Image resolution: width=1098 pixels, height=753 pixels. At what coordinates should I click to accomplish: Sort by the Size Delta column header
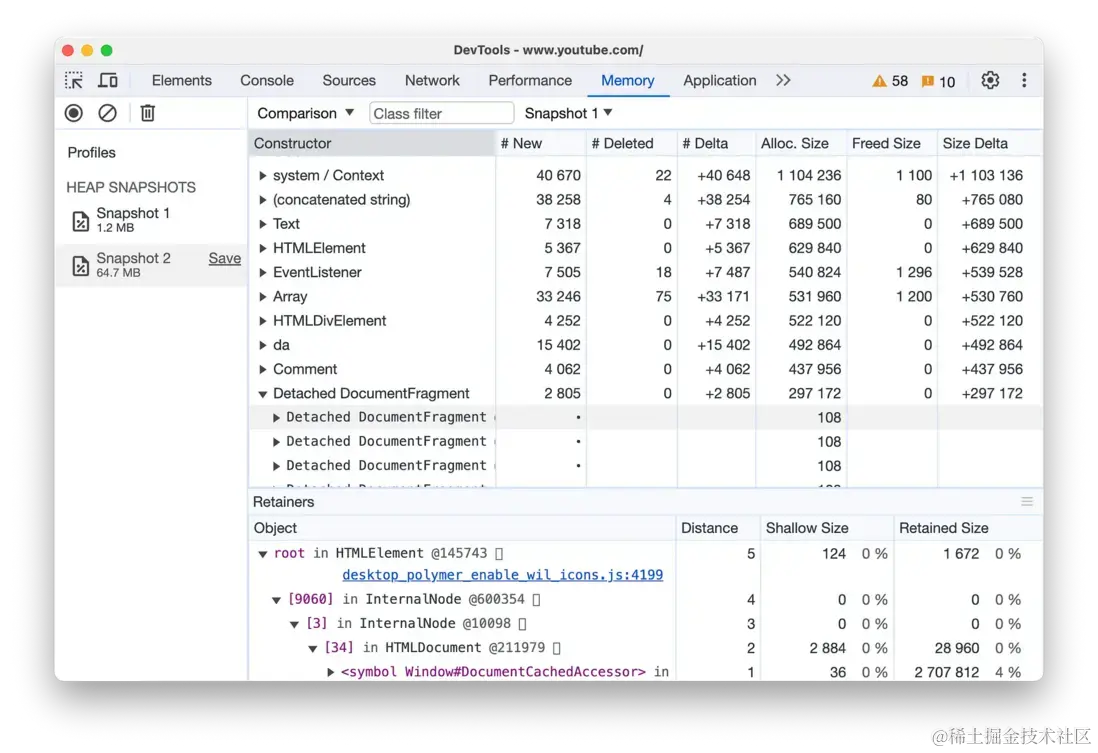click(989, 144)
